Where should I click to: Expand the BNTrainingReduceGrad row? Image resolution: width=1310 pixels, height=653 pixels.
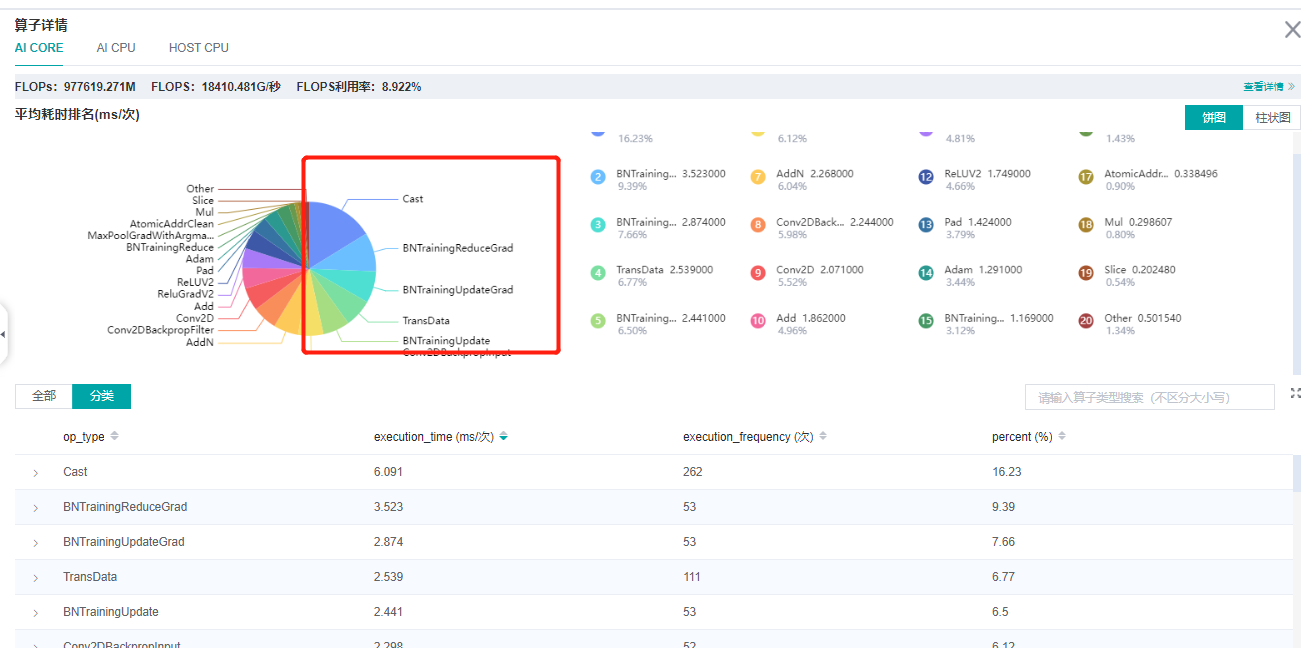point(36,508)
